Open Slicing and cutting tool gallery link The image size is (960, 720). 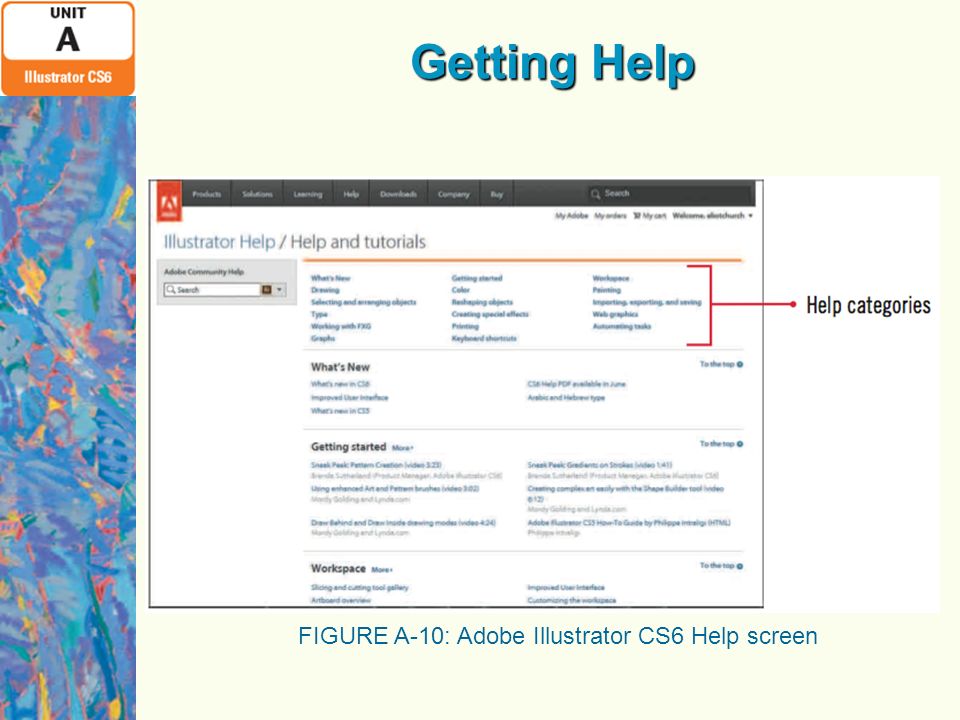359,587
